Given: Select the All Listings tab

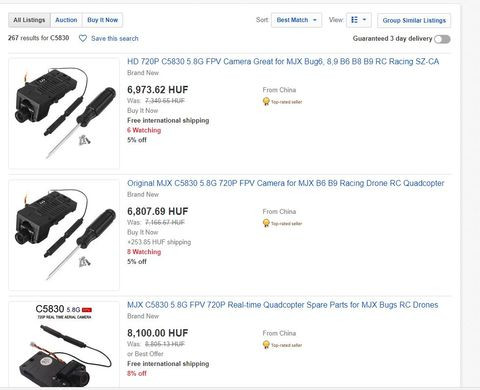Looking at the screenshot, I should coord(29,20).
